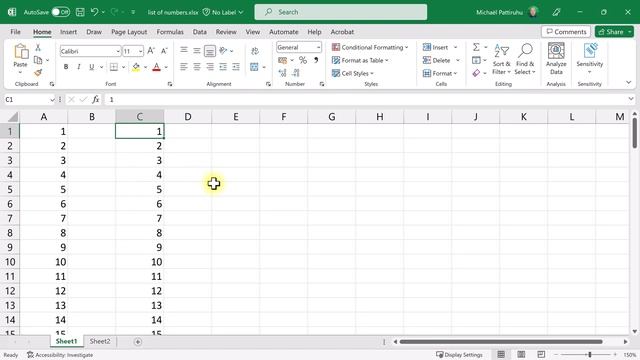640x360 pixels.
Task: Cut selection with scissors icon
Action: tap(38, 48)
